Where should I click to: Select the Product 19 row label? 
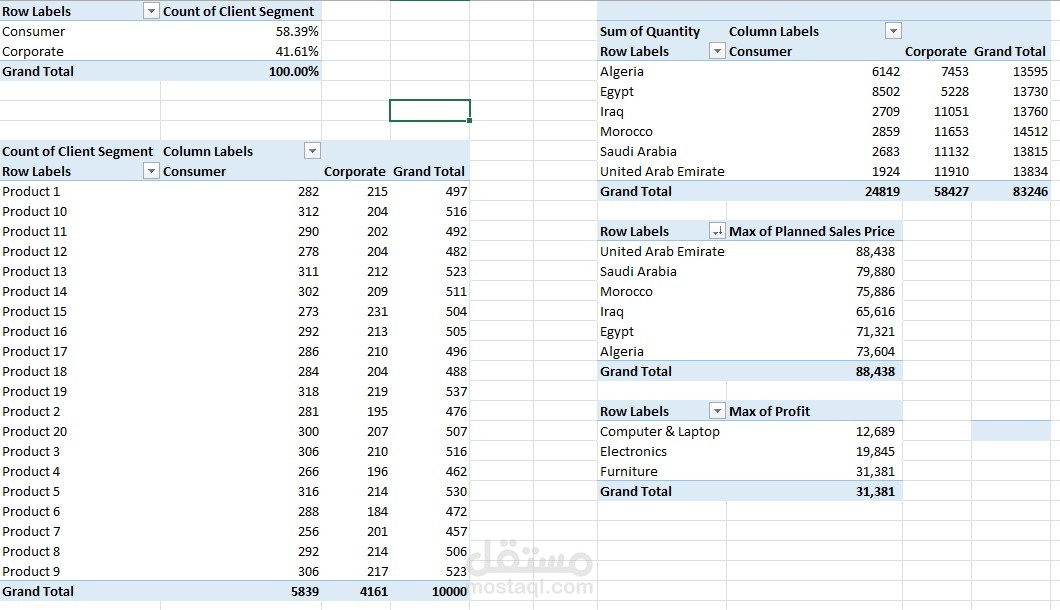[x=35, y=391]
